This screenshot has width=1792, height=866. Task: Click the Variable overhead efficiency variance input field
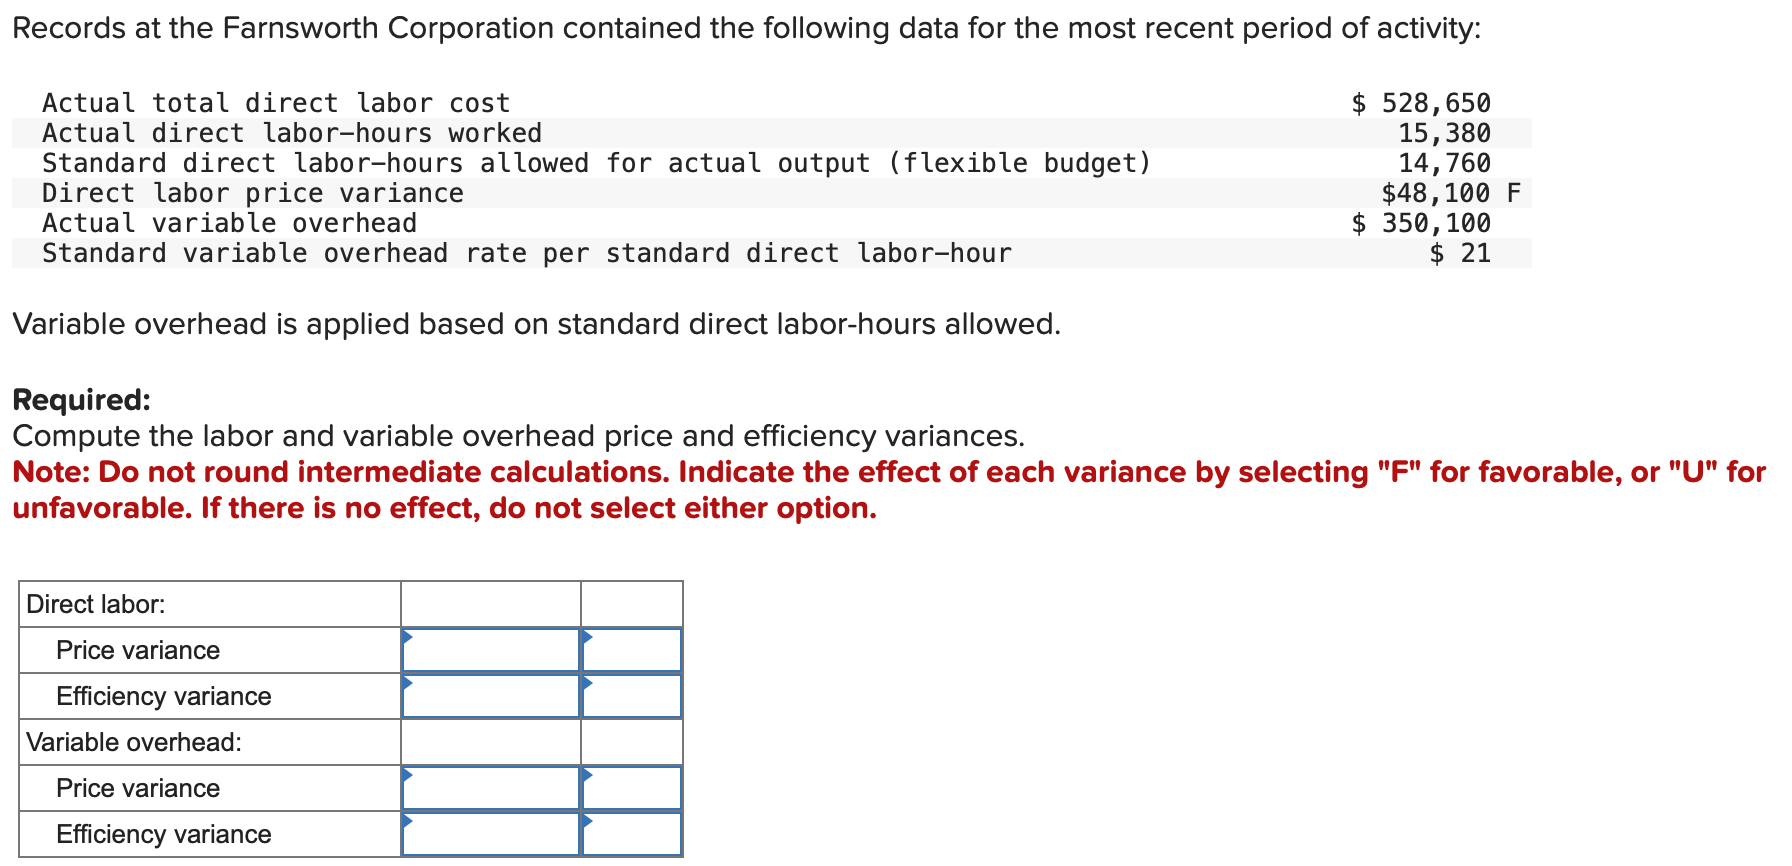click(x=489, y=834)
